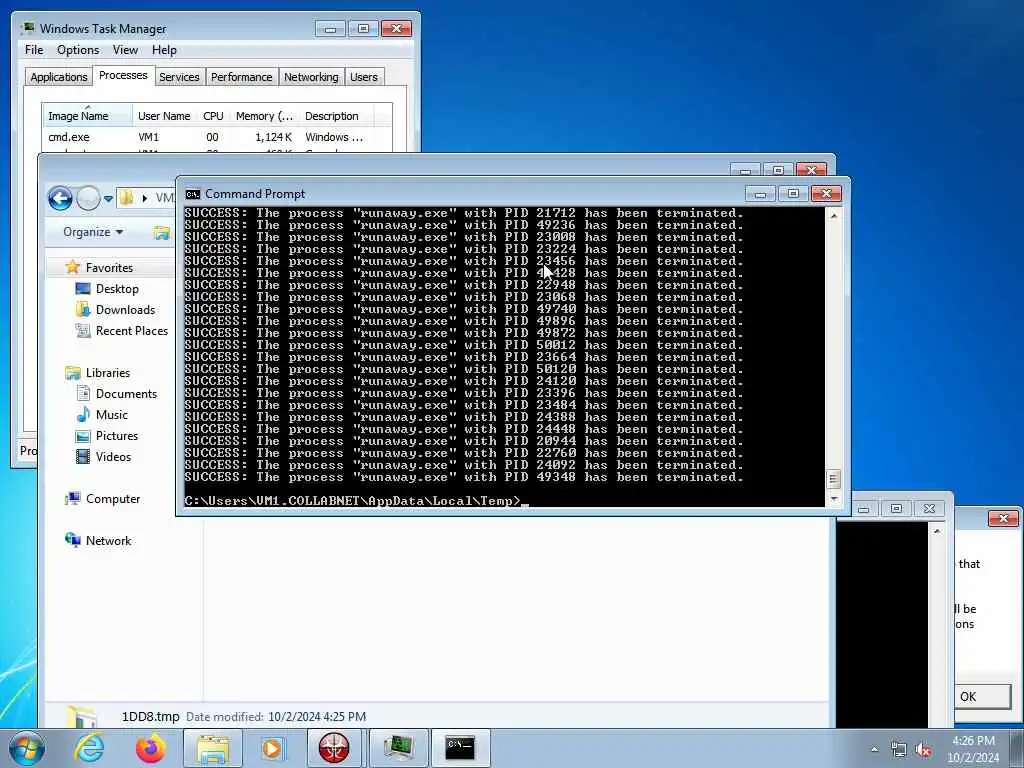Switch to Applications tab

click(x=59, y=77)
